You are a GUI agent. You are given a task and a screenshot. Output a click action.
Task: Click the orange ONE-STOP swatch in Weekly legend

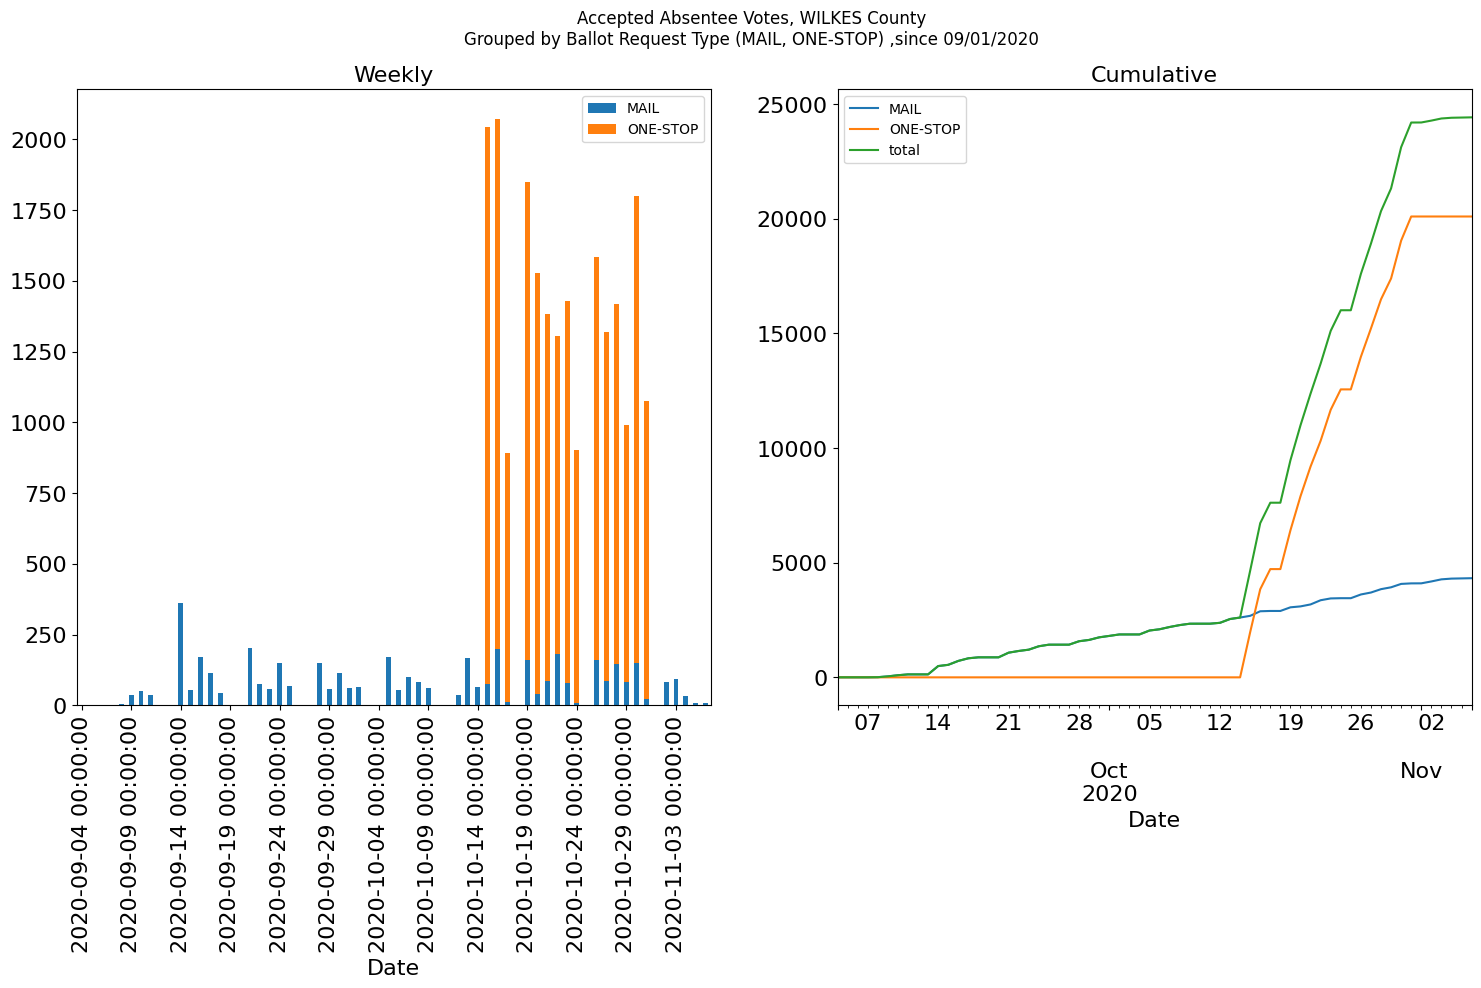click(603, 129)
